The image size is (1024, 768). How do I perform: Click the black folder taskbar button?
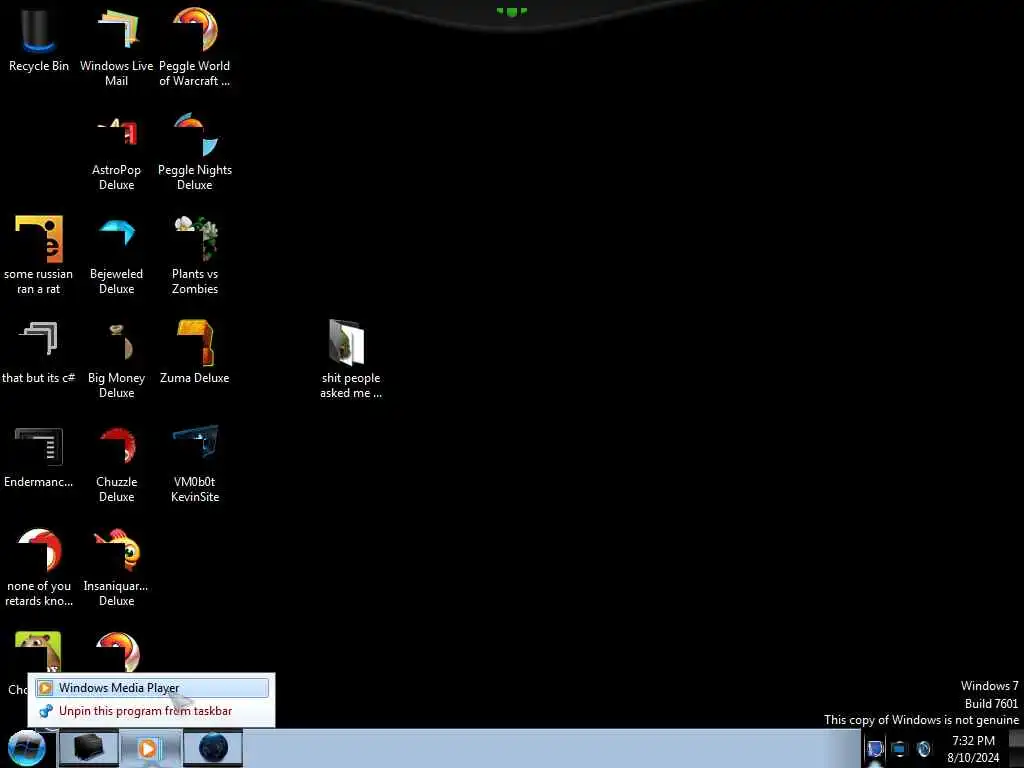coord(88,748)
